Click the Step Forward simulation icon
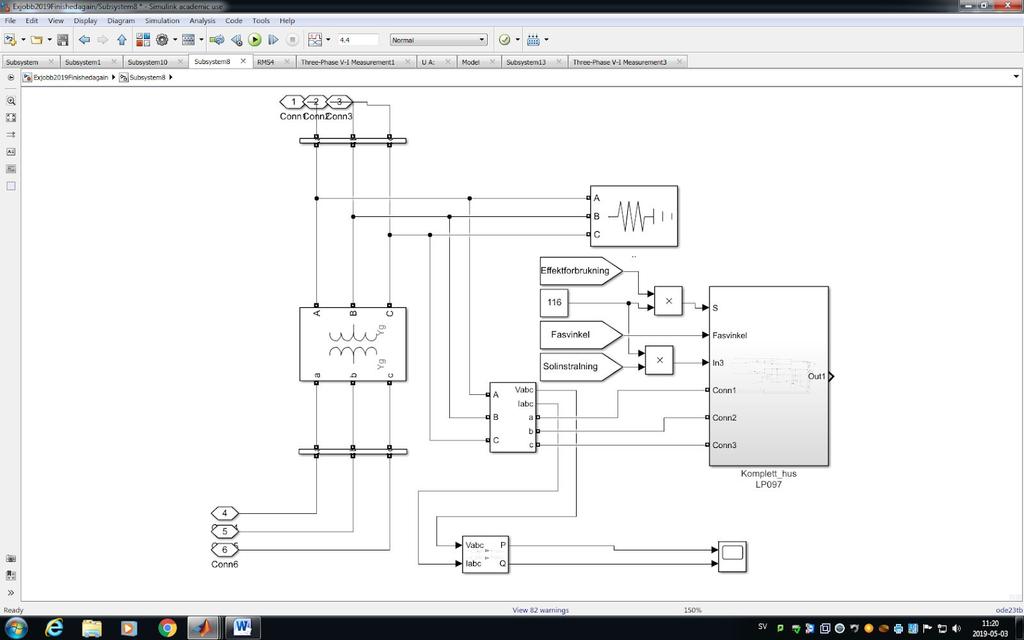Screen dimensions: 1024x640 pyautogui.click(x=273, y=40)
